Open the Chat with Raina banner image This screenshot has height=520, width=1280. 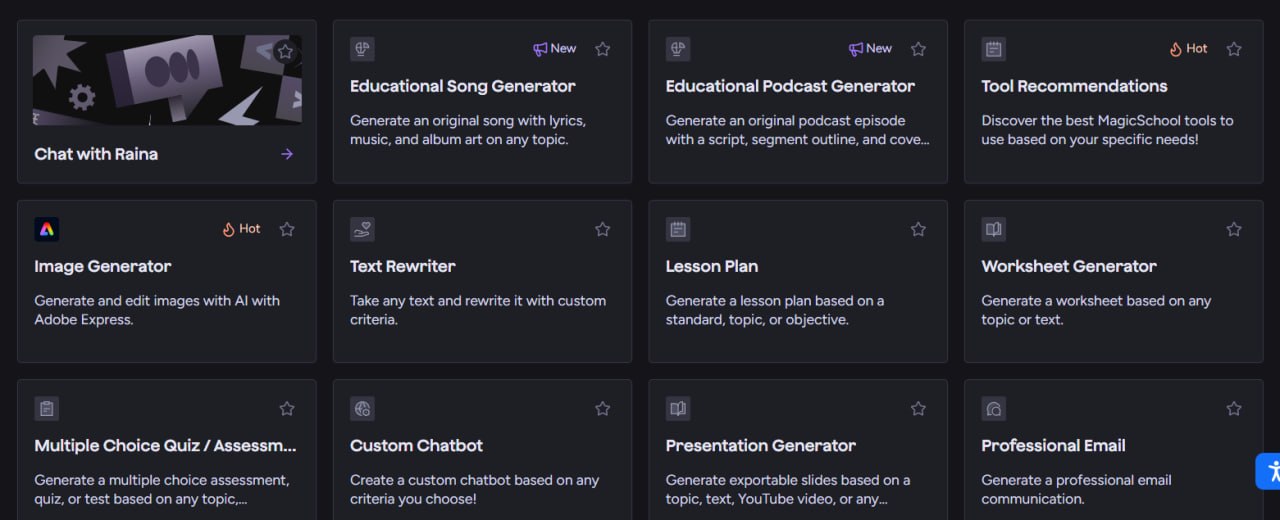[x=167, y=80]
